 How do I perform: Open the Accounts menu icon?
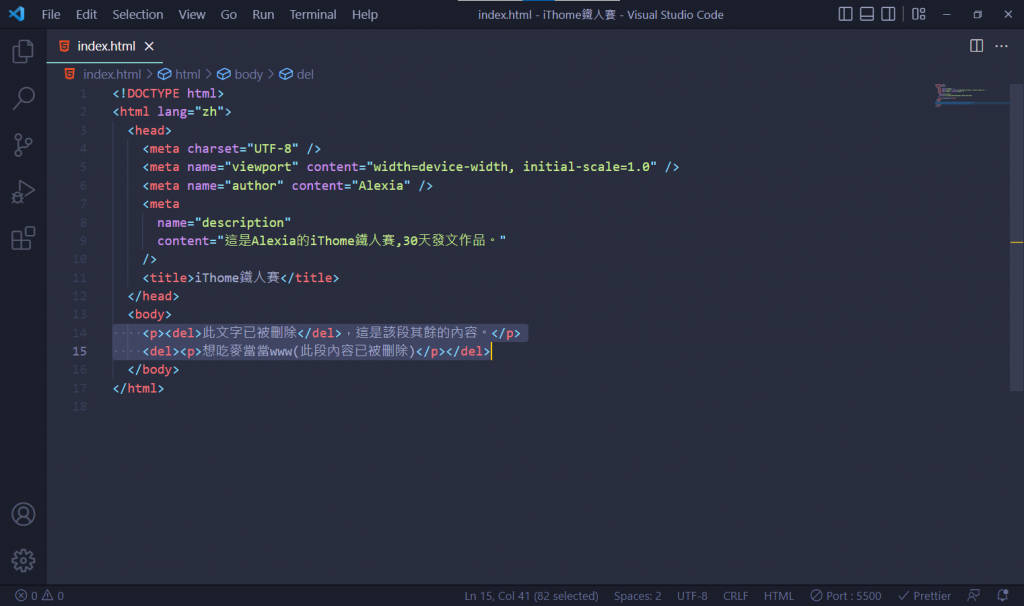coord(23,515)
